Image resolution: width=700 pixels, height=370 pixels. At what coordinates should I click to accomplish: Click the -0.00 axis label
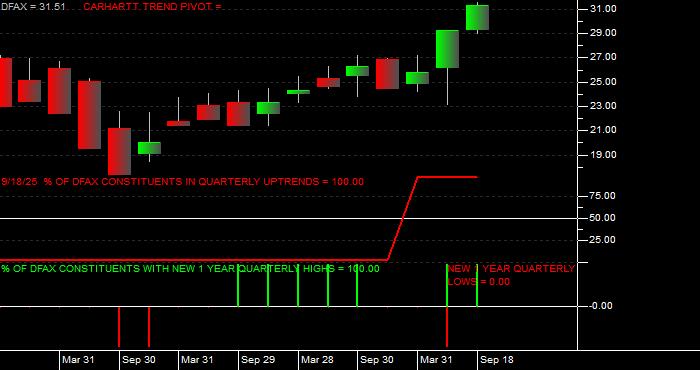(x=601, y=306)
